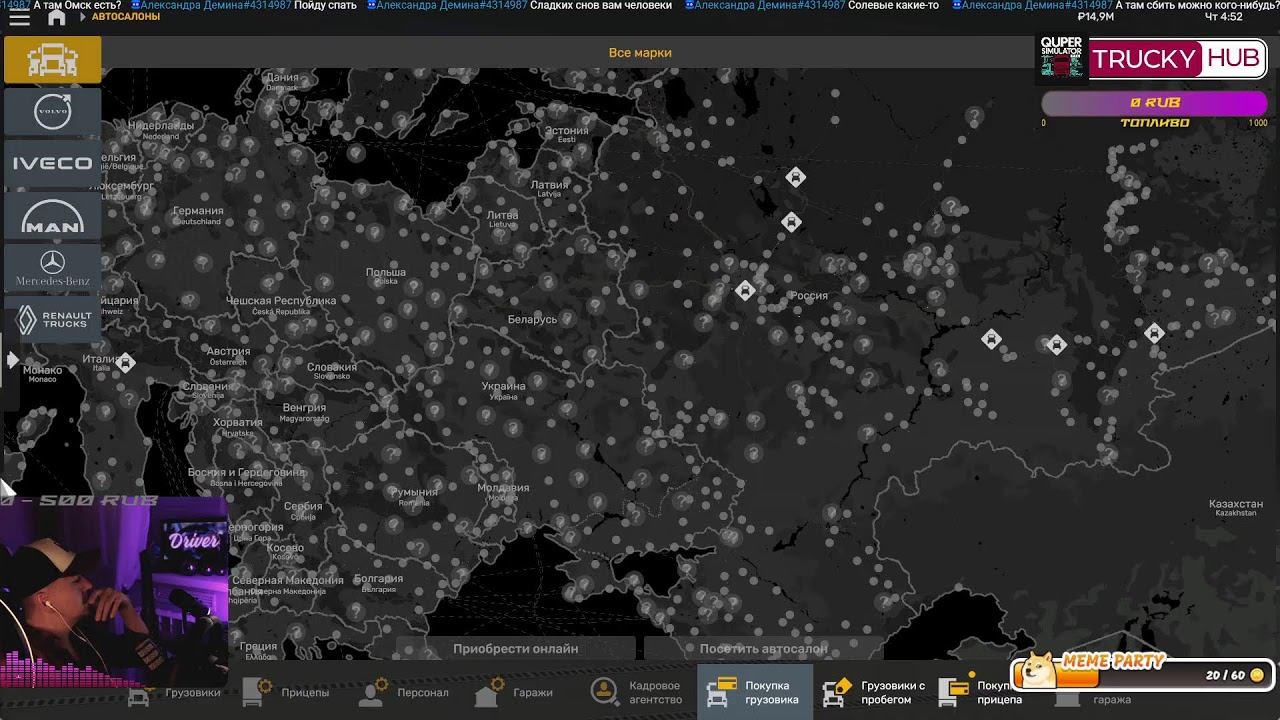Open the Грузовики с пробегом section
The height and width of the screenshot is (720, 1280).
pos(874,692)
